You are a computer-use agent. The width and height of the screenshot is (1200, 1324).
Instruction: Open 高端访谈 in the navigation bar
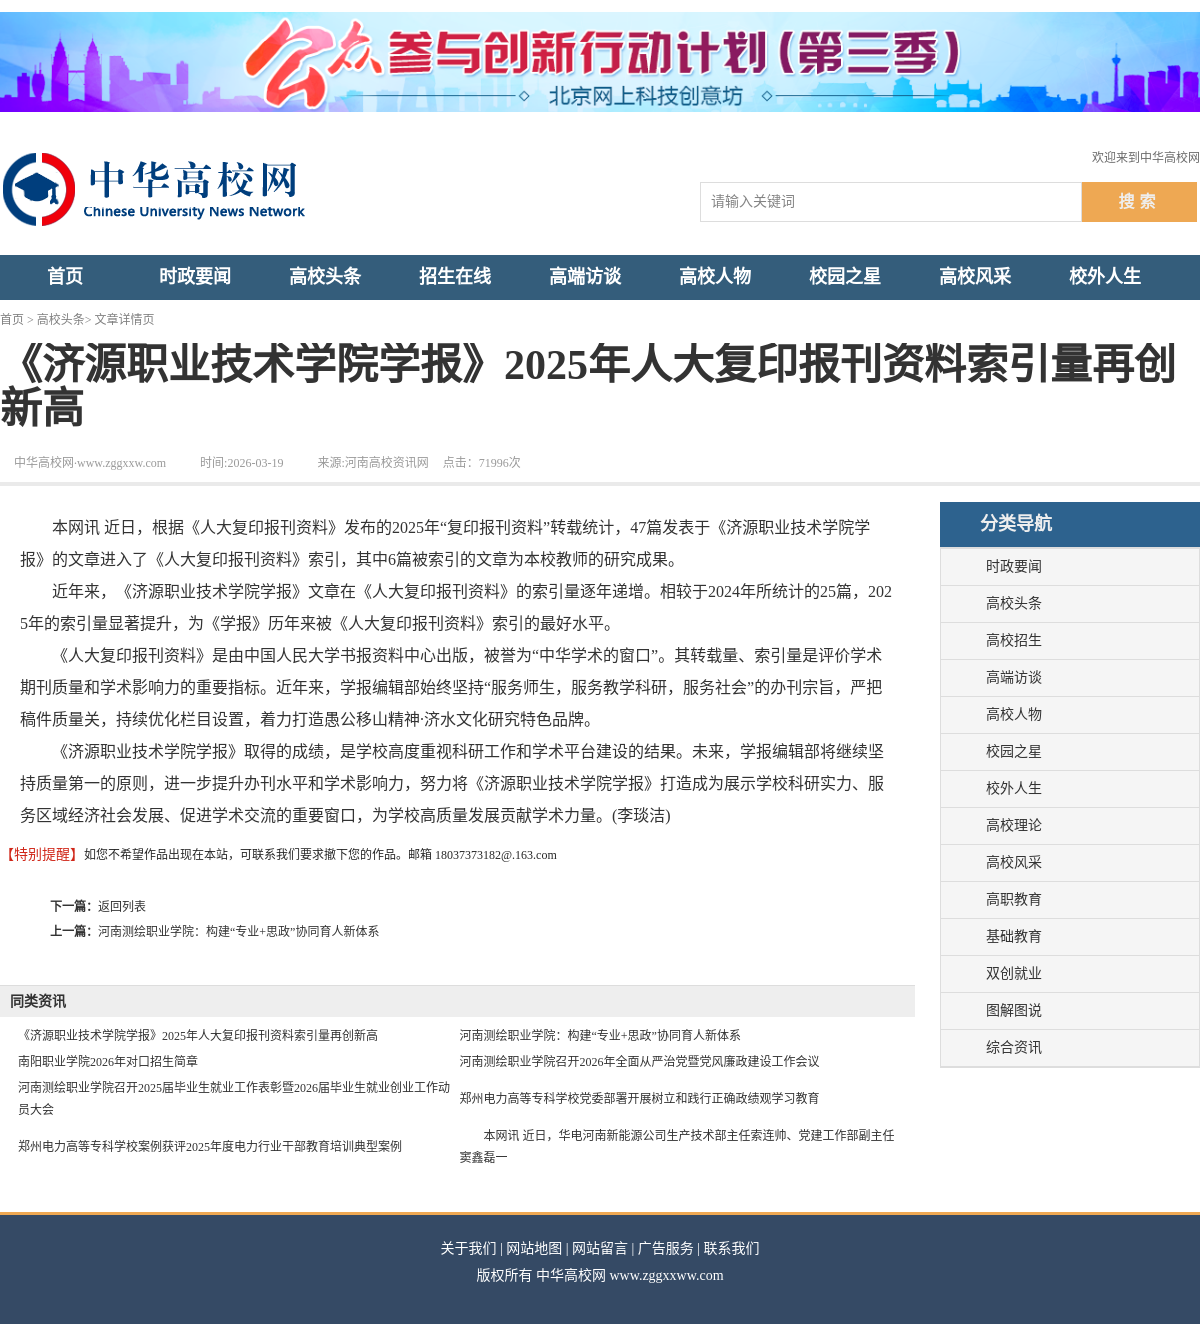pos(585,277)
